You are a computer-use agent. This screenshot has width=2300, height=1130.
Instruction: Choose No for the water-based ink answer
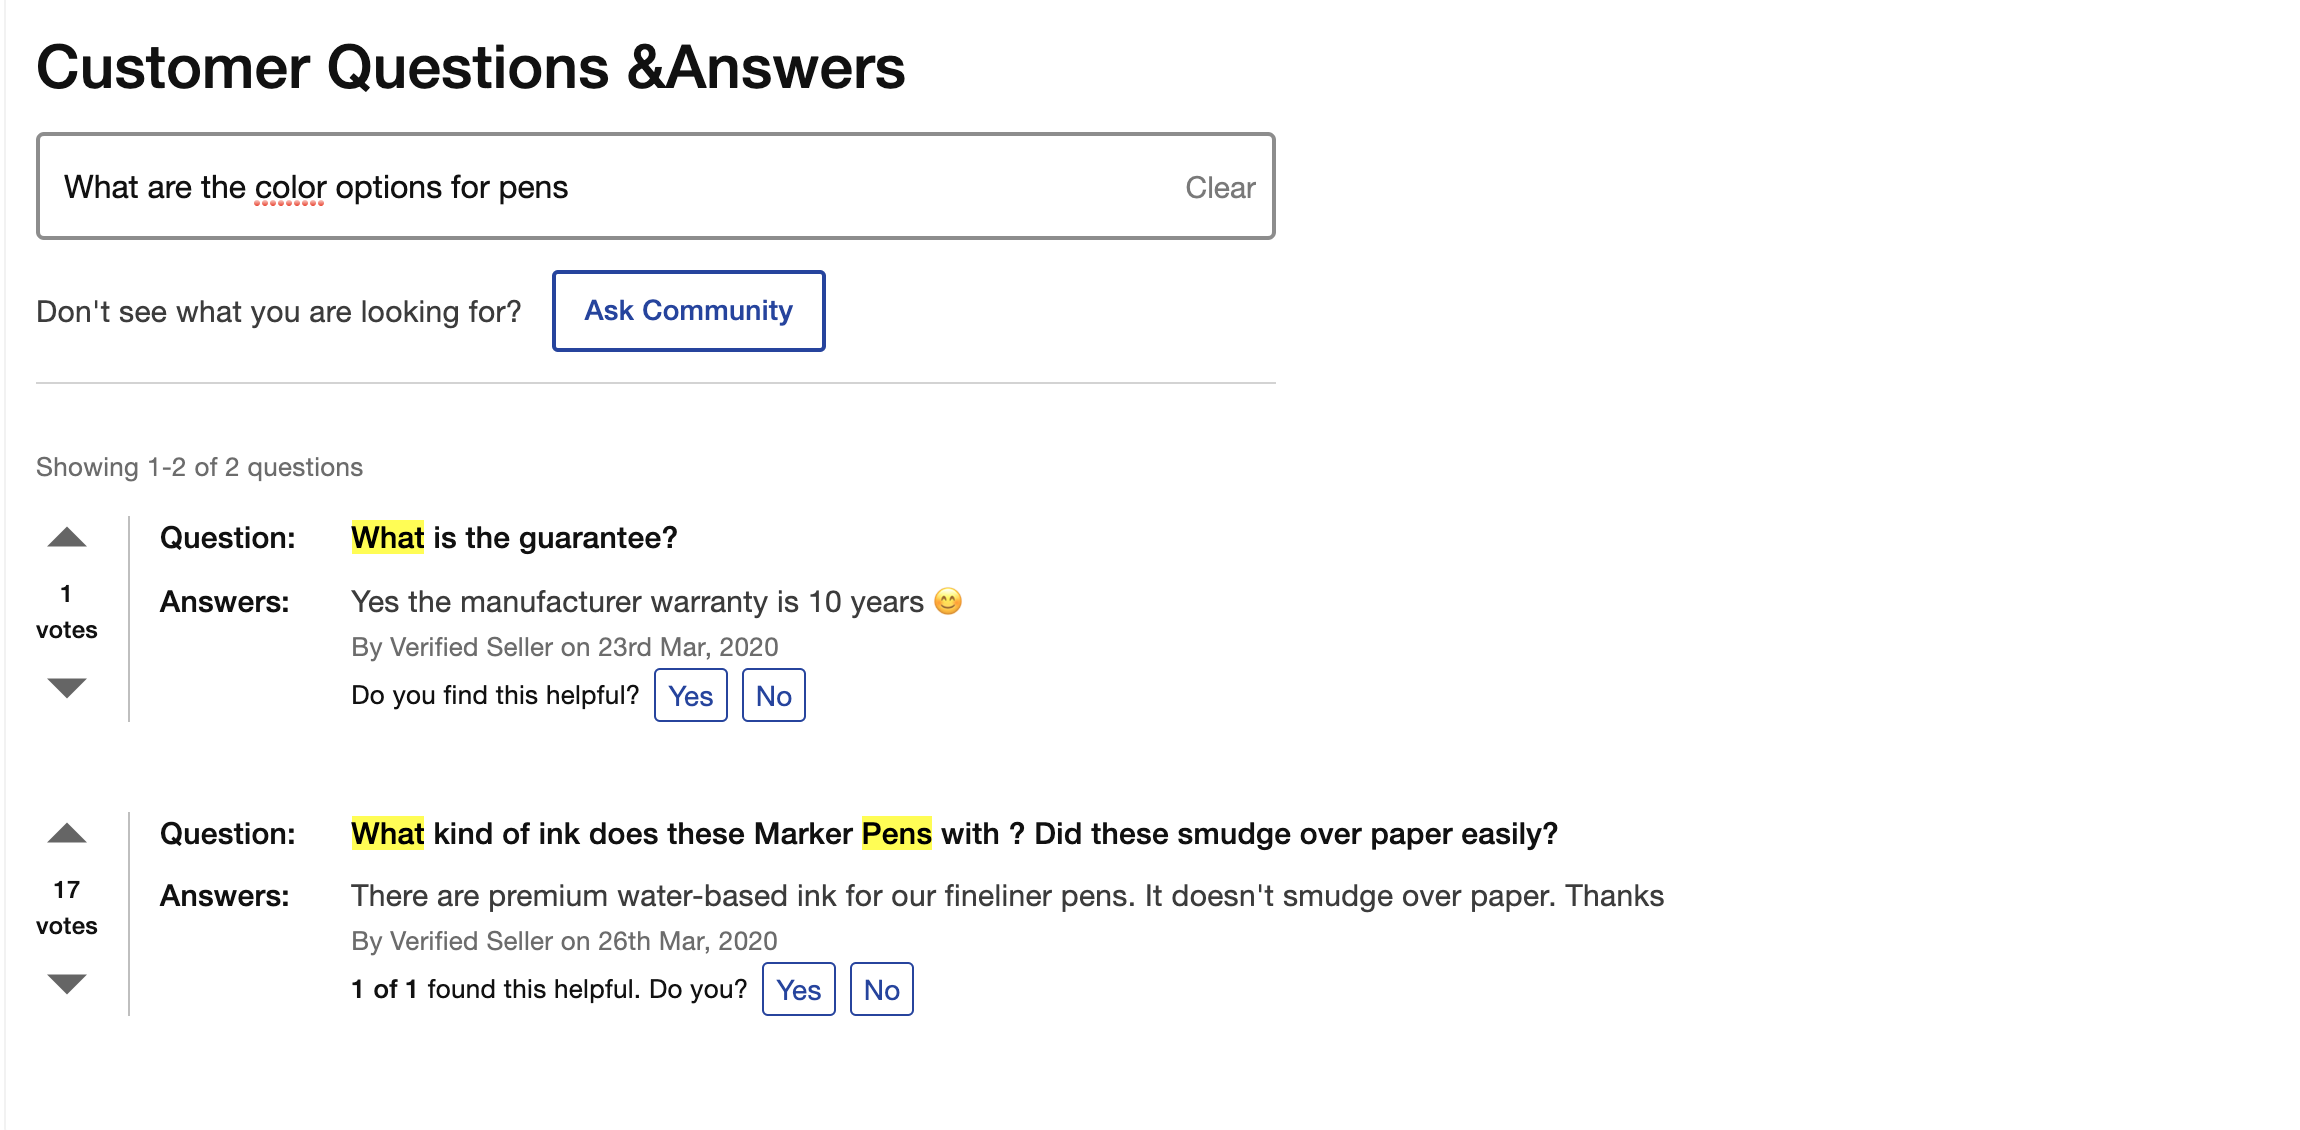[x=881, y=989]
